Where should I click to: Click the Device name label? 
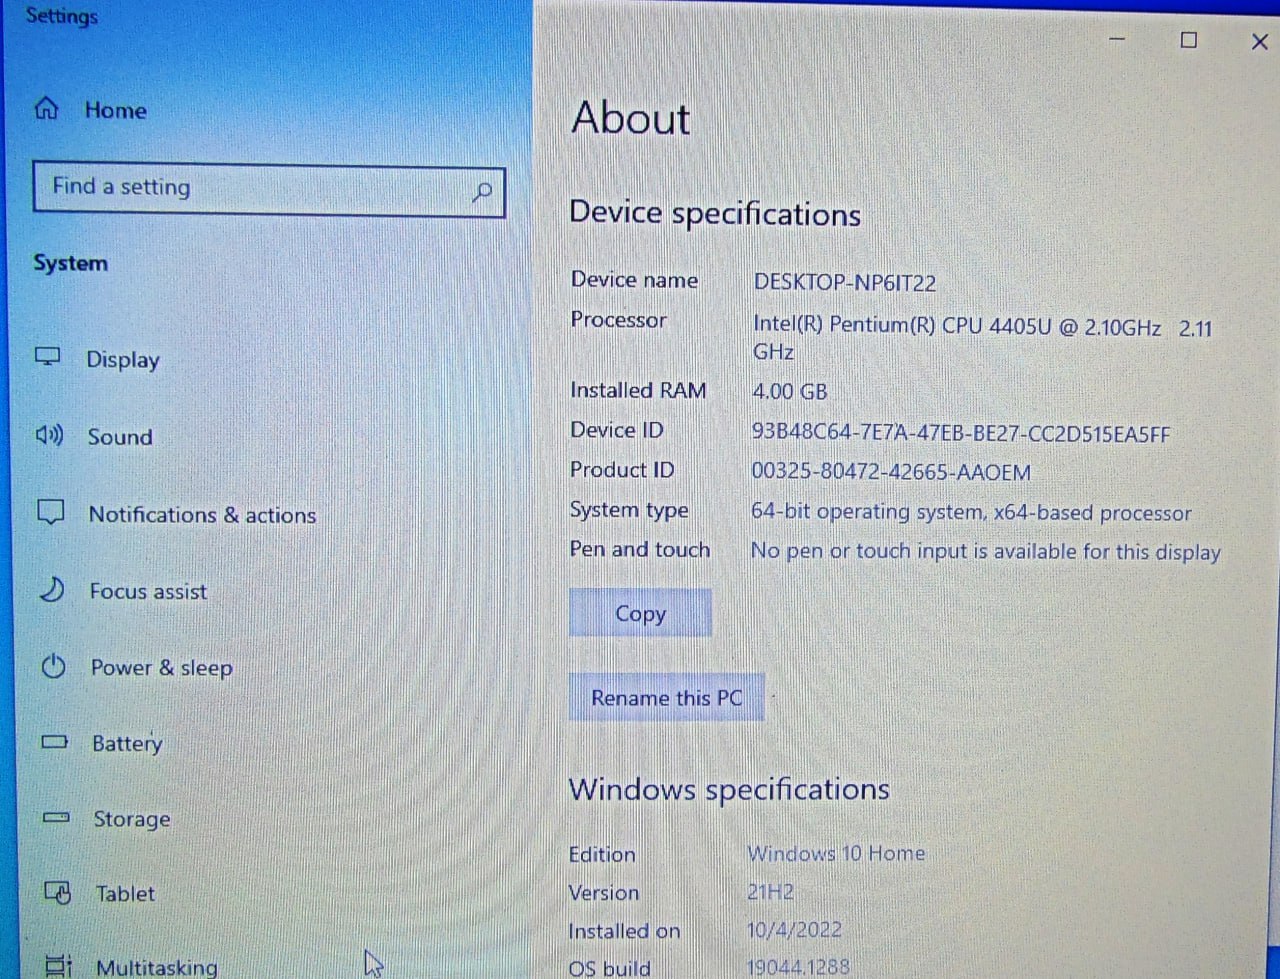tap(634, 280)
